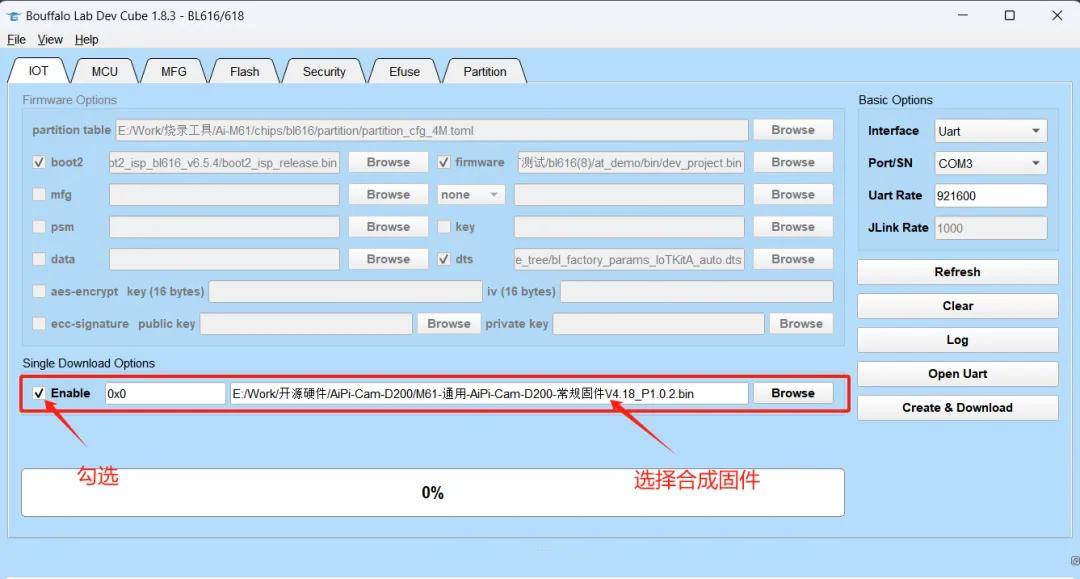This screenshot has width=1080, height=579.
Task: Enable the psm checkbox
Action: (39, 227)
